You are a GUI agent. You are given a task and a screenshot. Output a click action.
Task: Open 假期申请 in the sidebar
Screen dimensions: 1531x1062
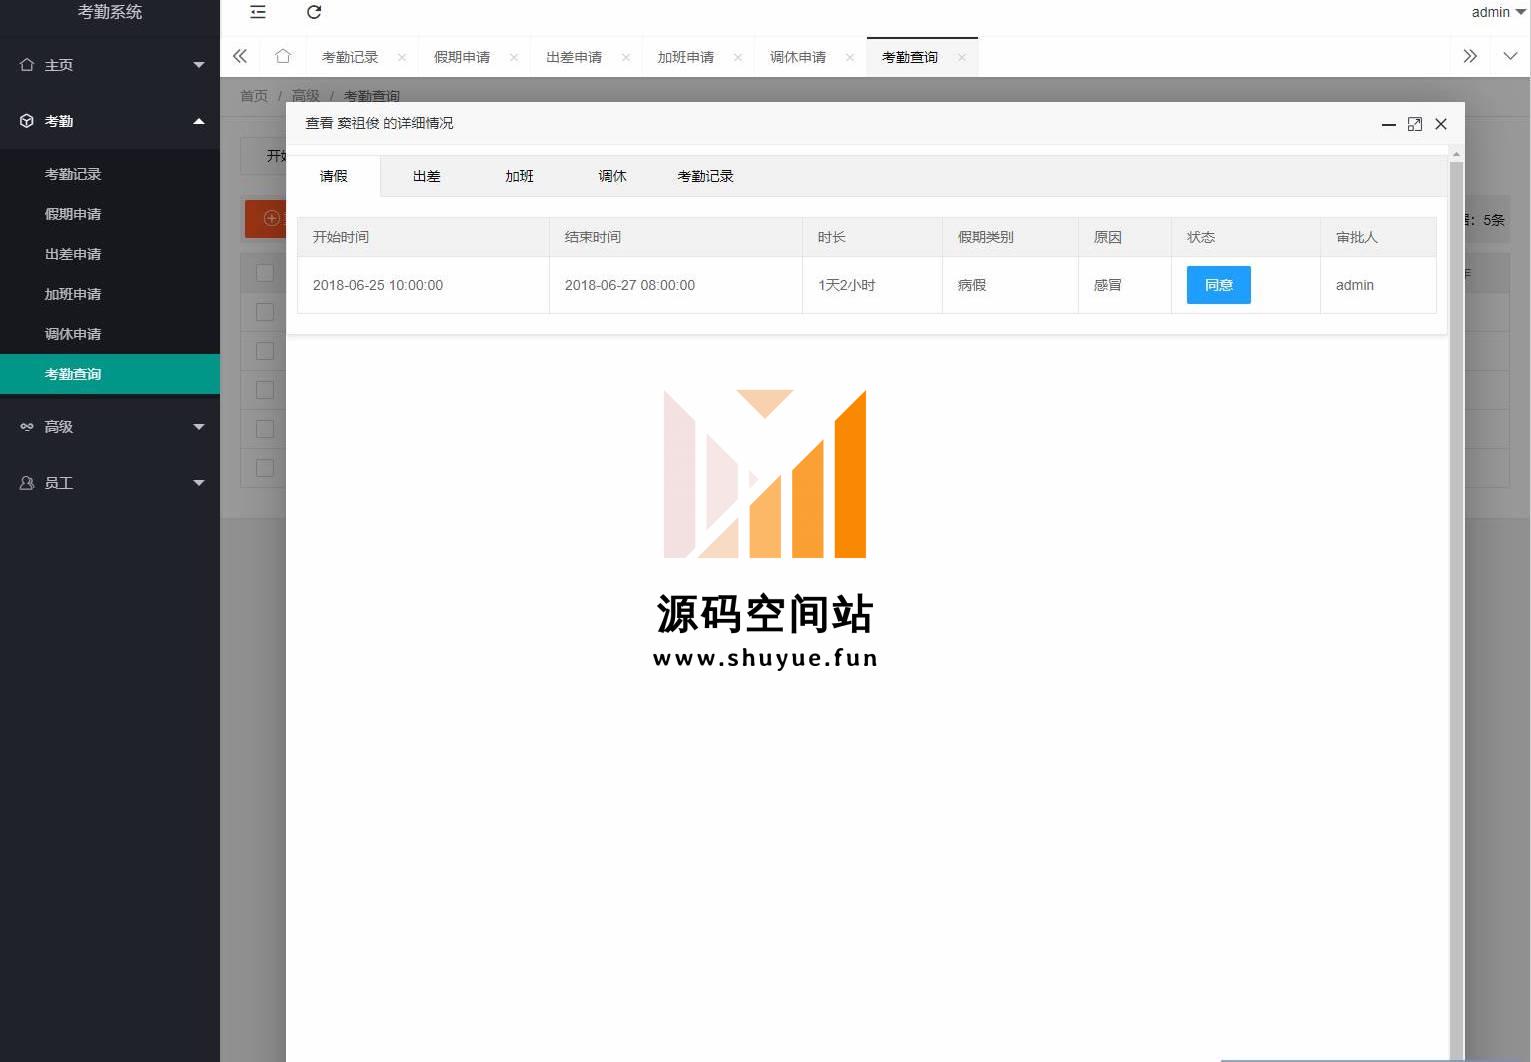pos(110,214)
